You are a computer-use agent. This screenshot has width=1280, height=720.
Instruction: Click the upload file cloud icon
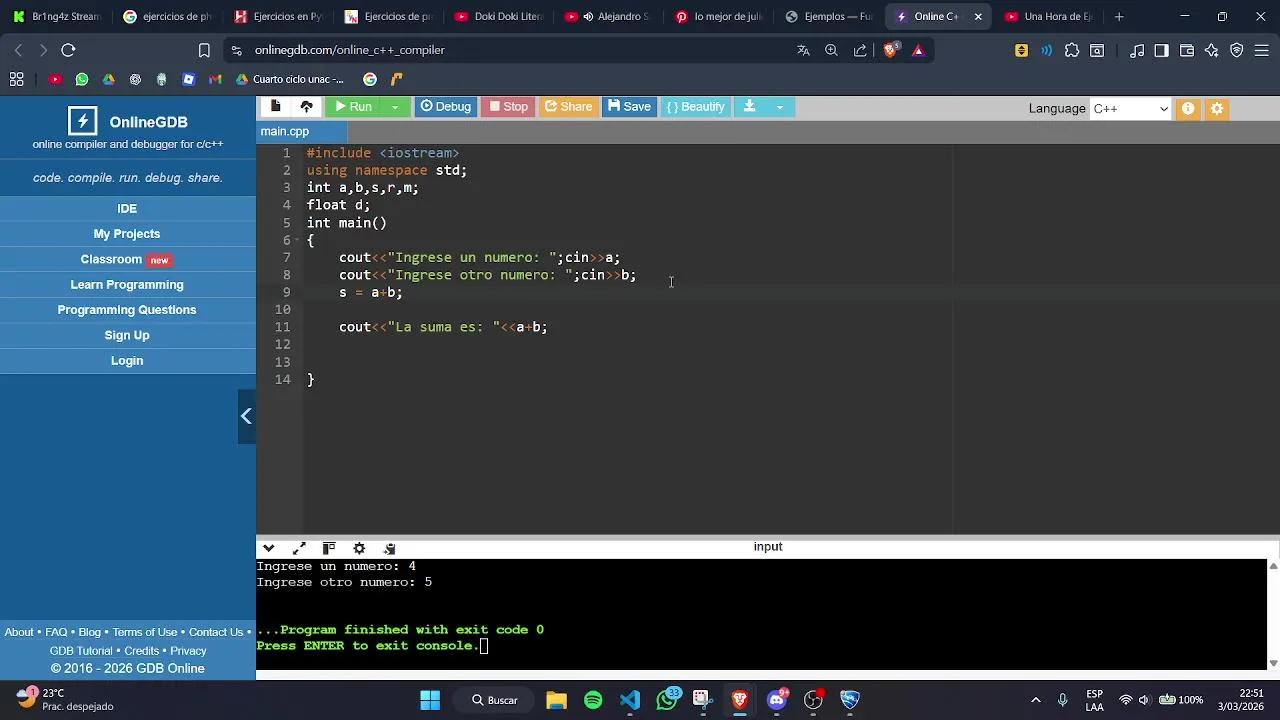(x=307, y=107)
